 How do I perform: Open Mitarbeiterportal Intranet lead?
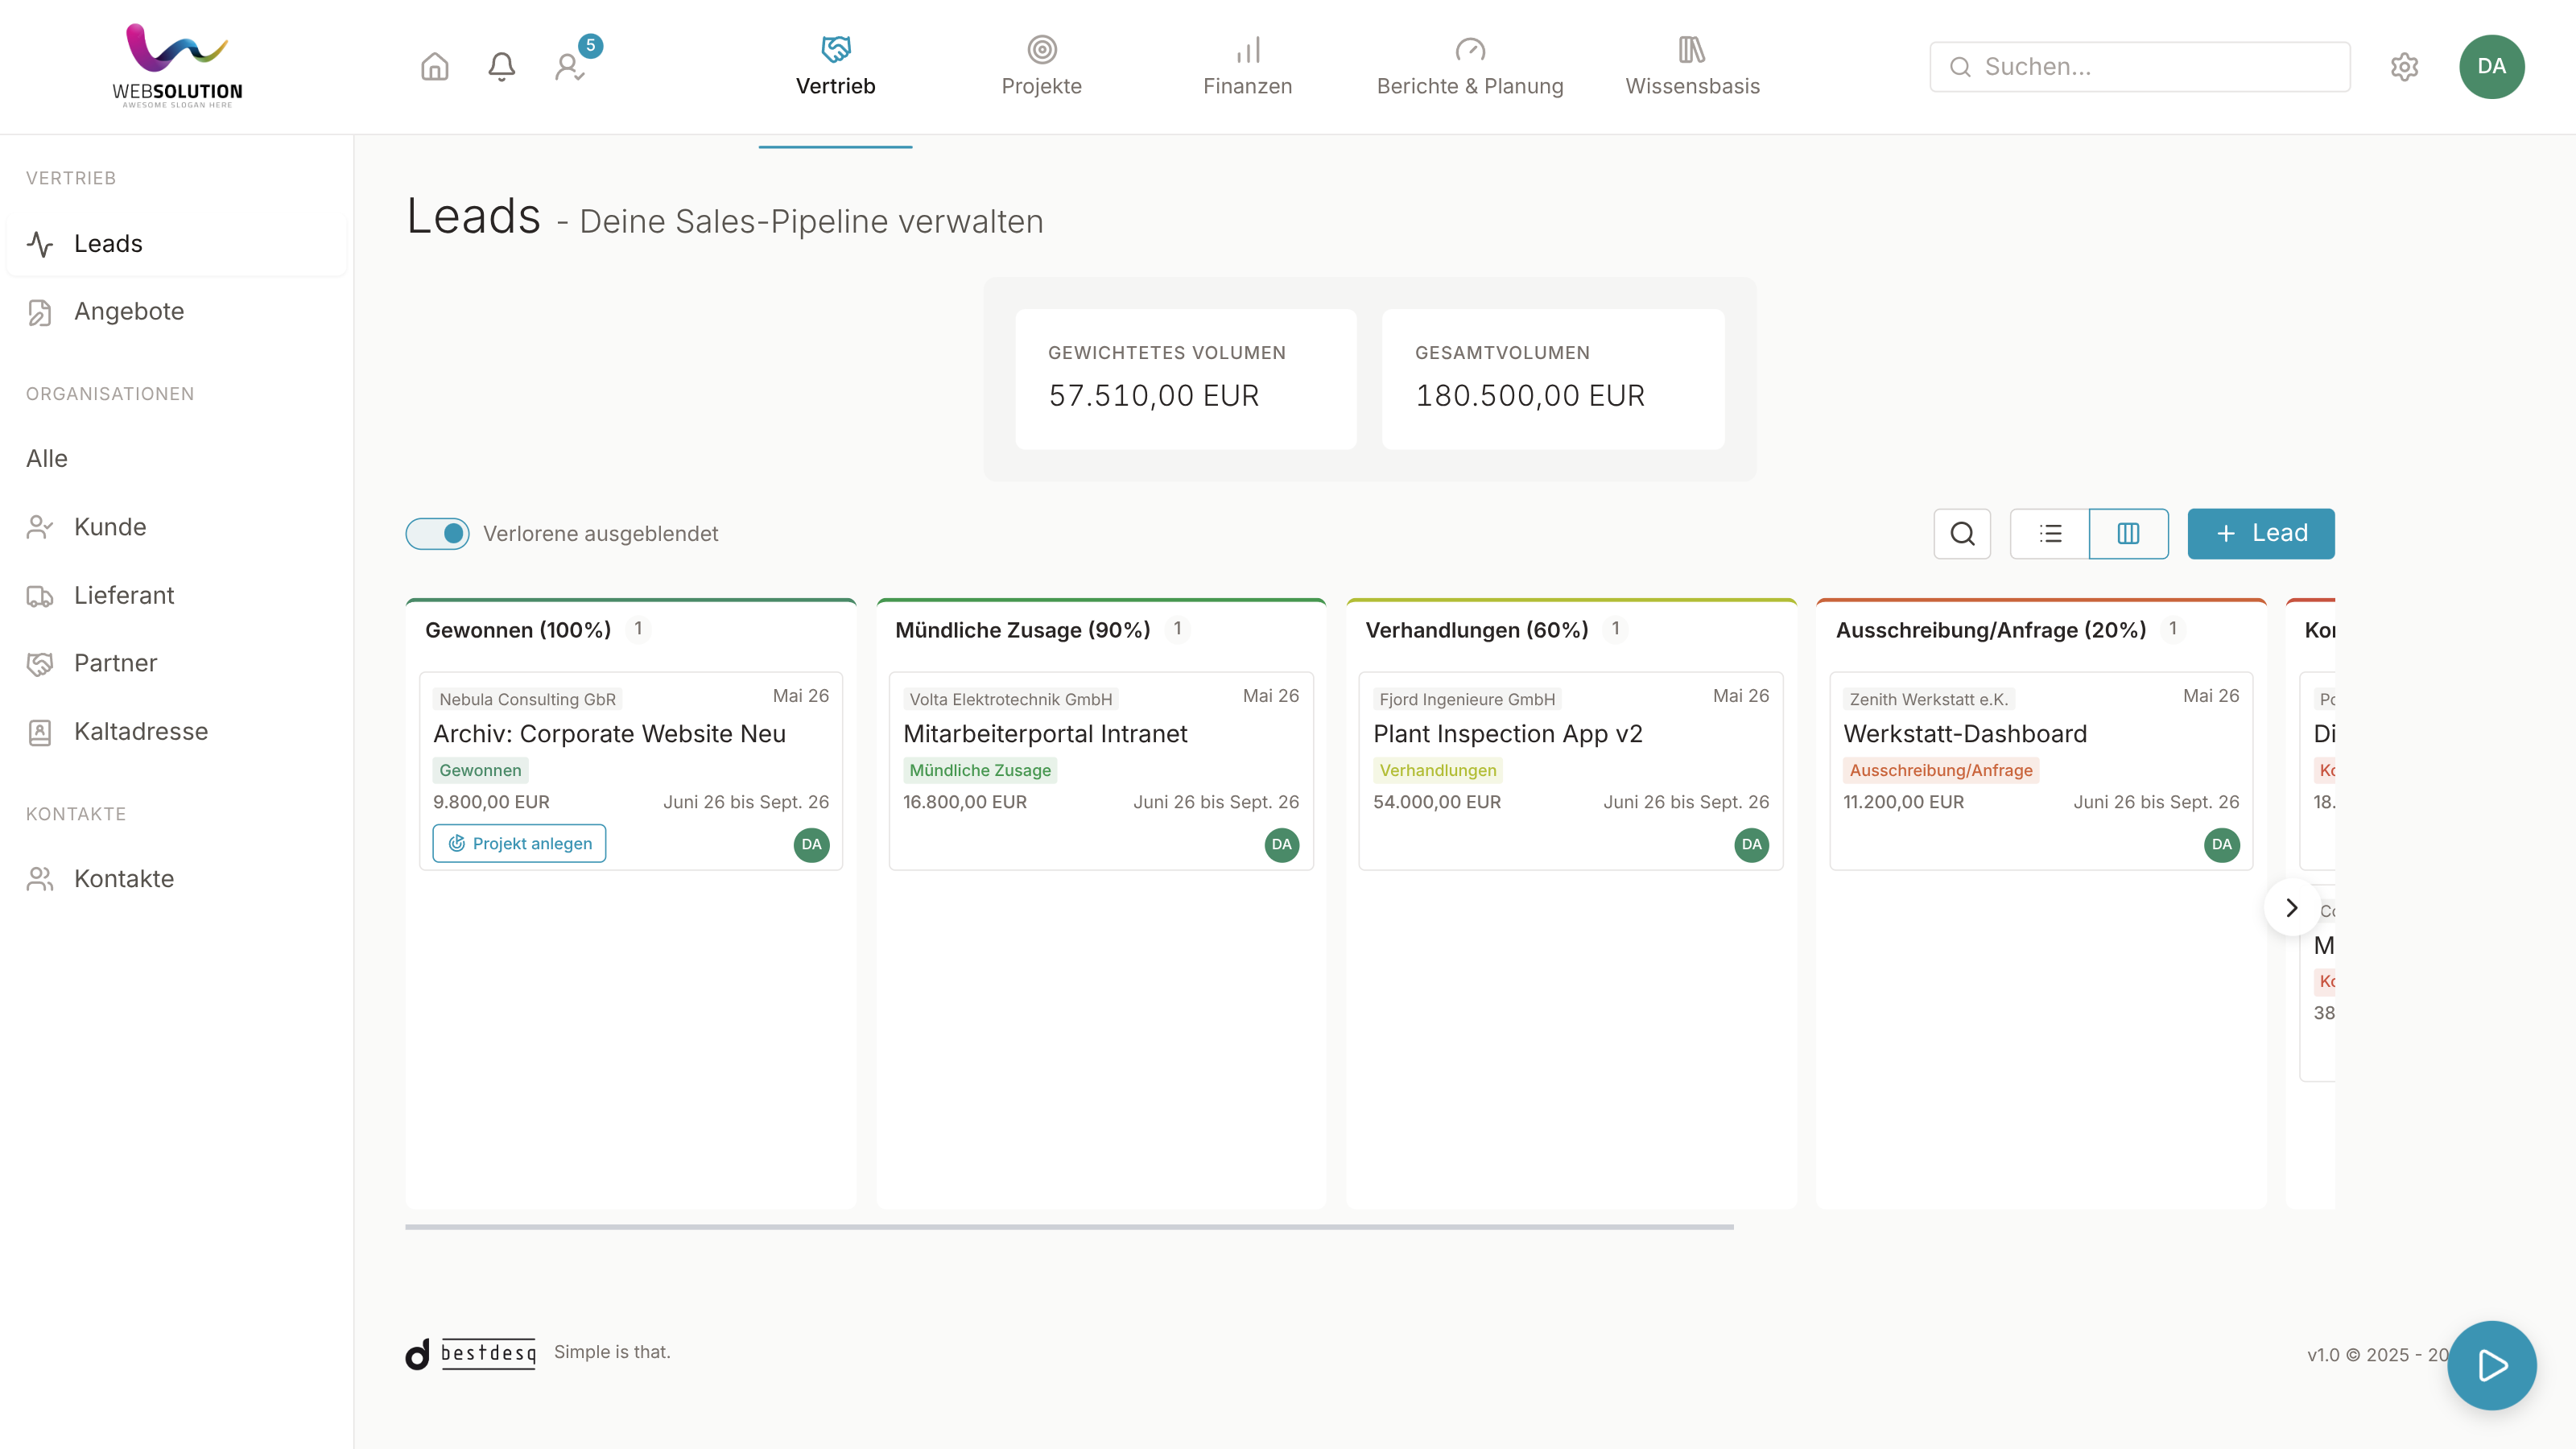pyautogui.click(x=1045, y=734)
